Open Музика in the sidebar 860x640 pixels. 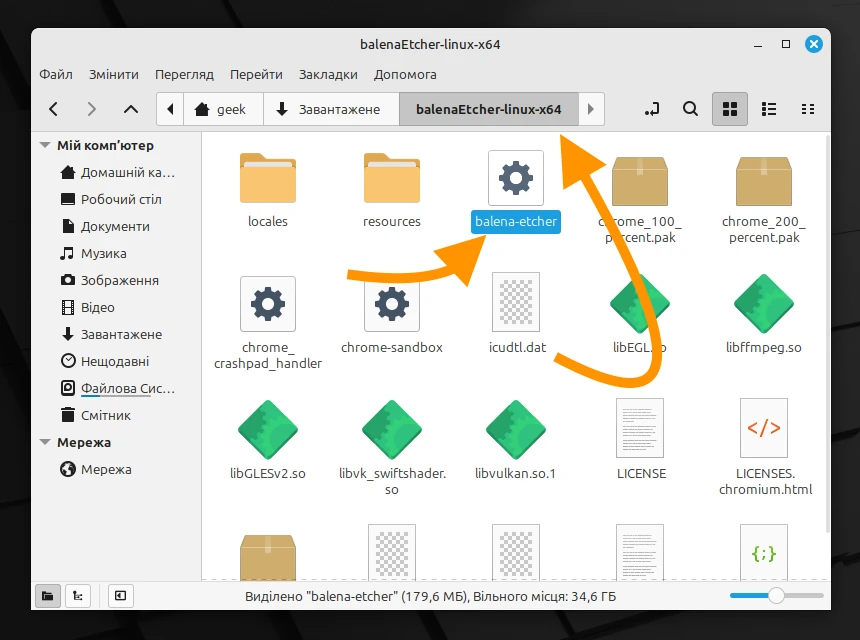(x=93, y=253)
